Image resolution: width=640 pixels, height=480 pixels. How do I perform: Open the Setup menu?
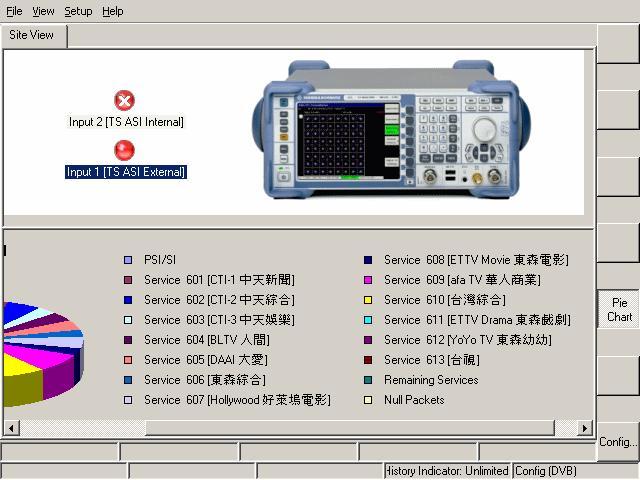78,11
